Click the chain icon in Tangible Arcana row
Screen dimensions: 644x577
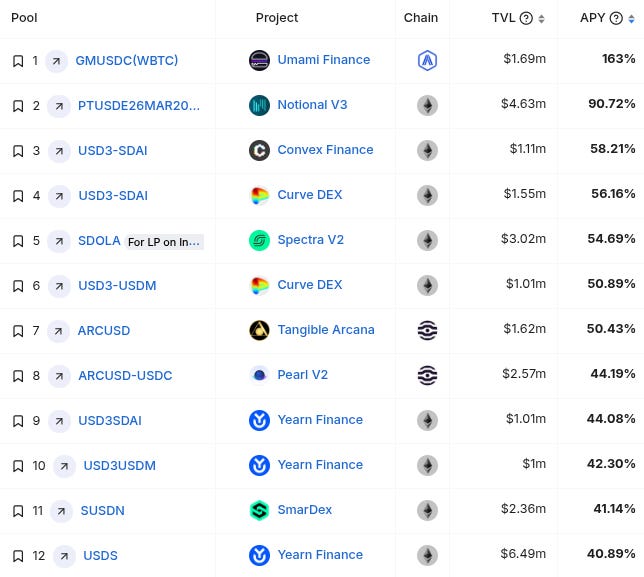(x=427, y=331)
